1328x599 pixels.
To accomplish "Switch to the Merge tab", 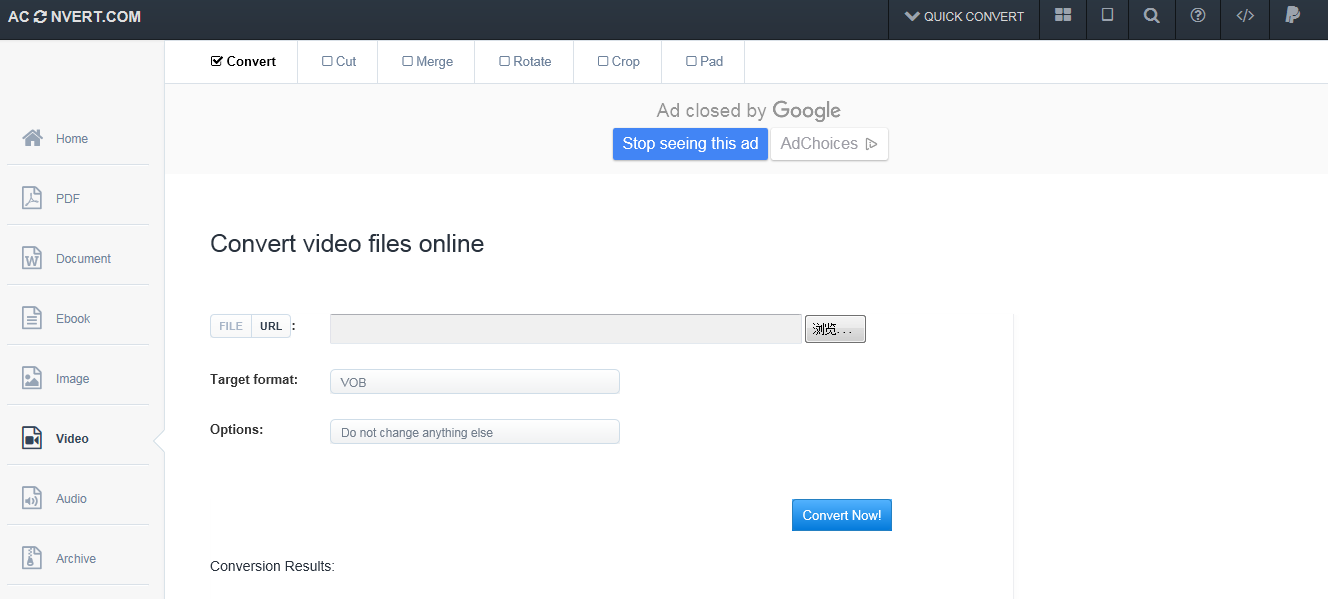I will click(427, 61).
